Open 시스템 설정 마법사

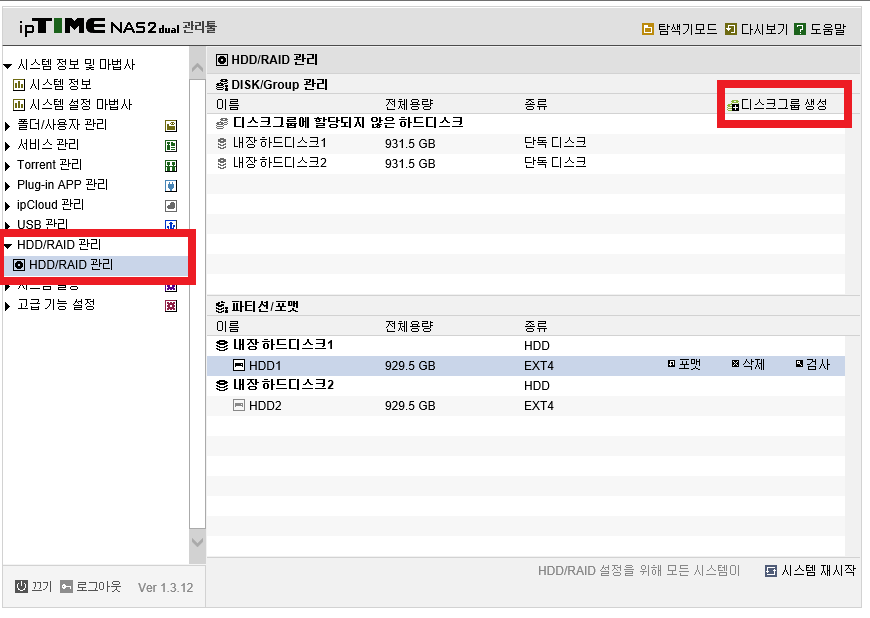pos(80,104)
